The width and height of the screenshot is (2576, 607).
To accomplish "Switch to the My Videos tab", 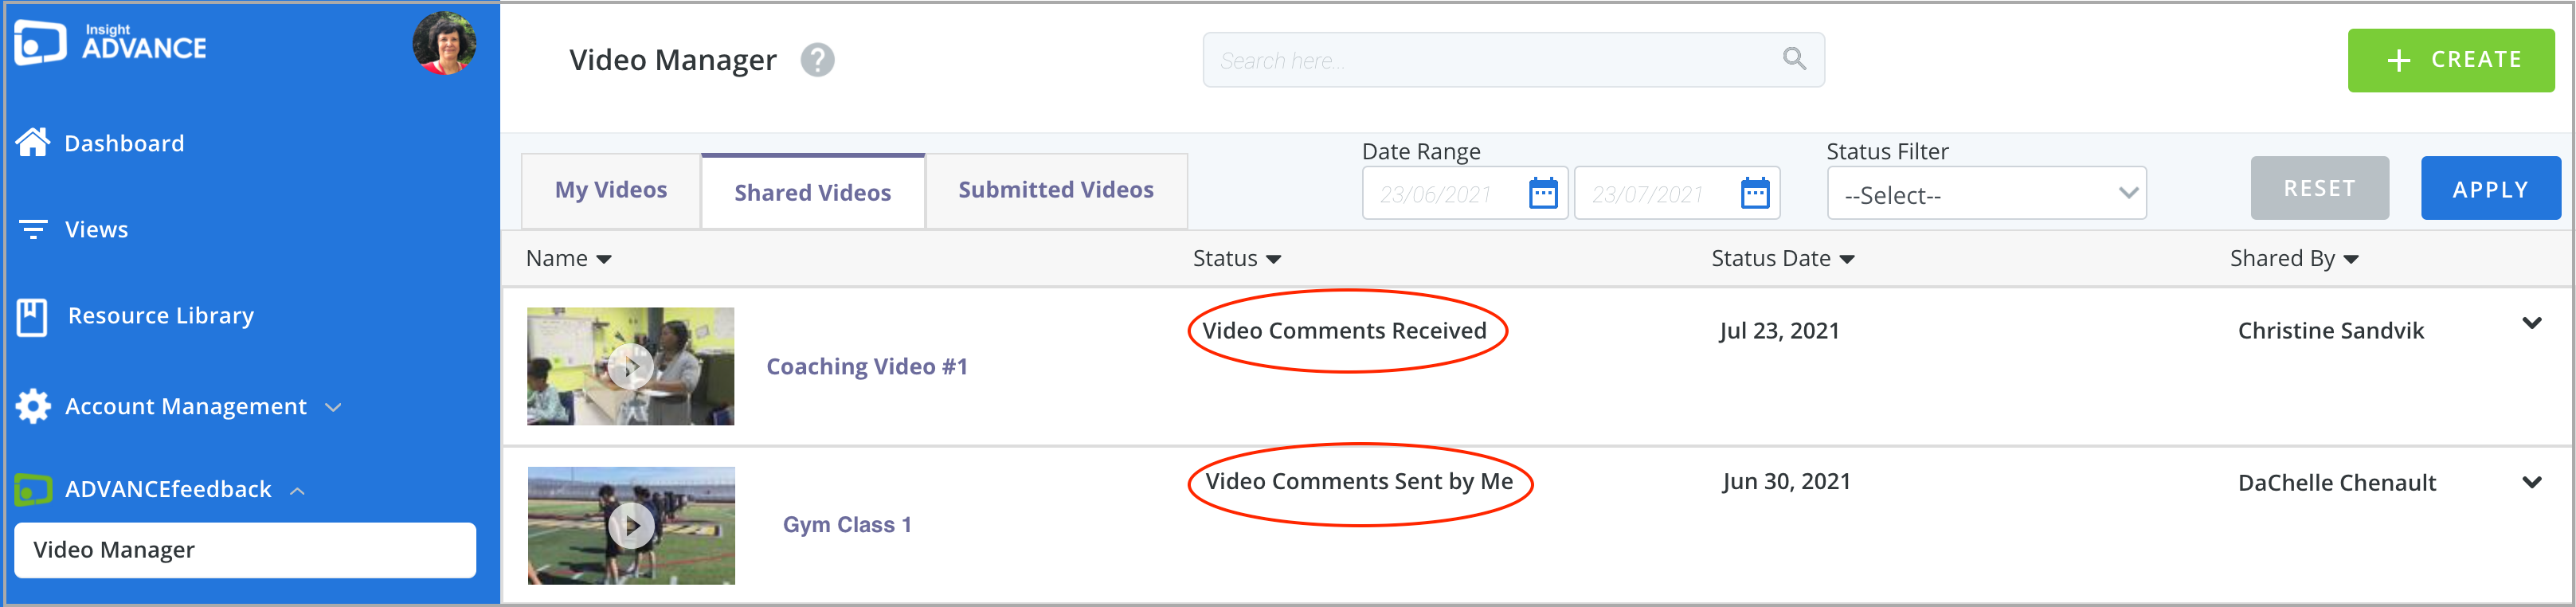I will 611,190.
